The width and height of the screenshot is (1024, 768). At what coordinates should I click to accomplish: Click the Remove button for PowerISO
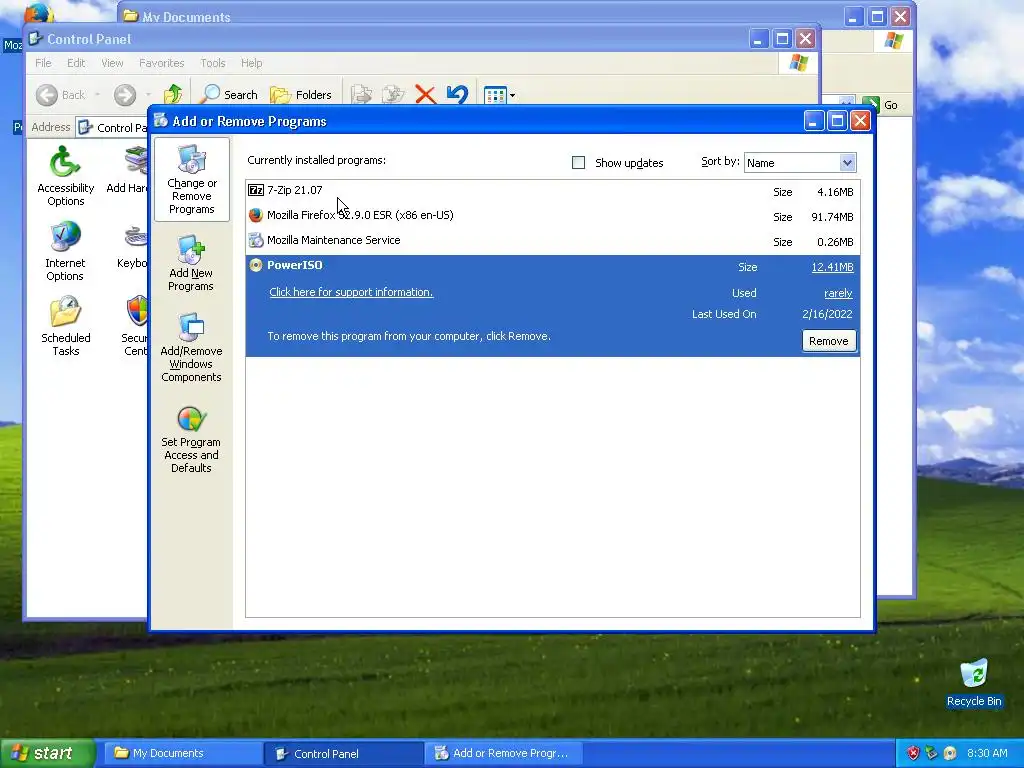click(828, 341)
